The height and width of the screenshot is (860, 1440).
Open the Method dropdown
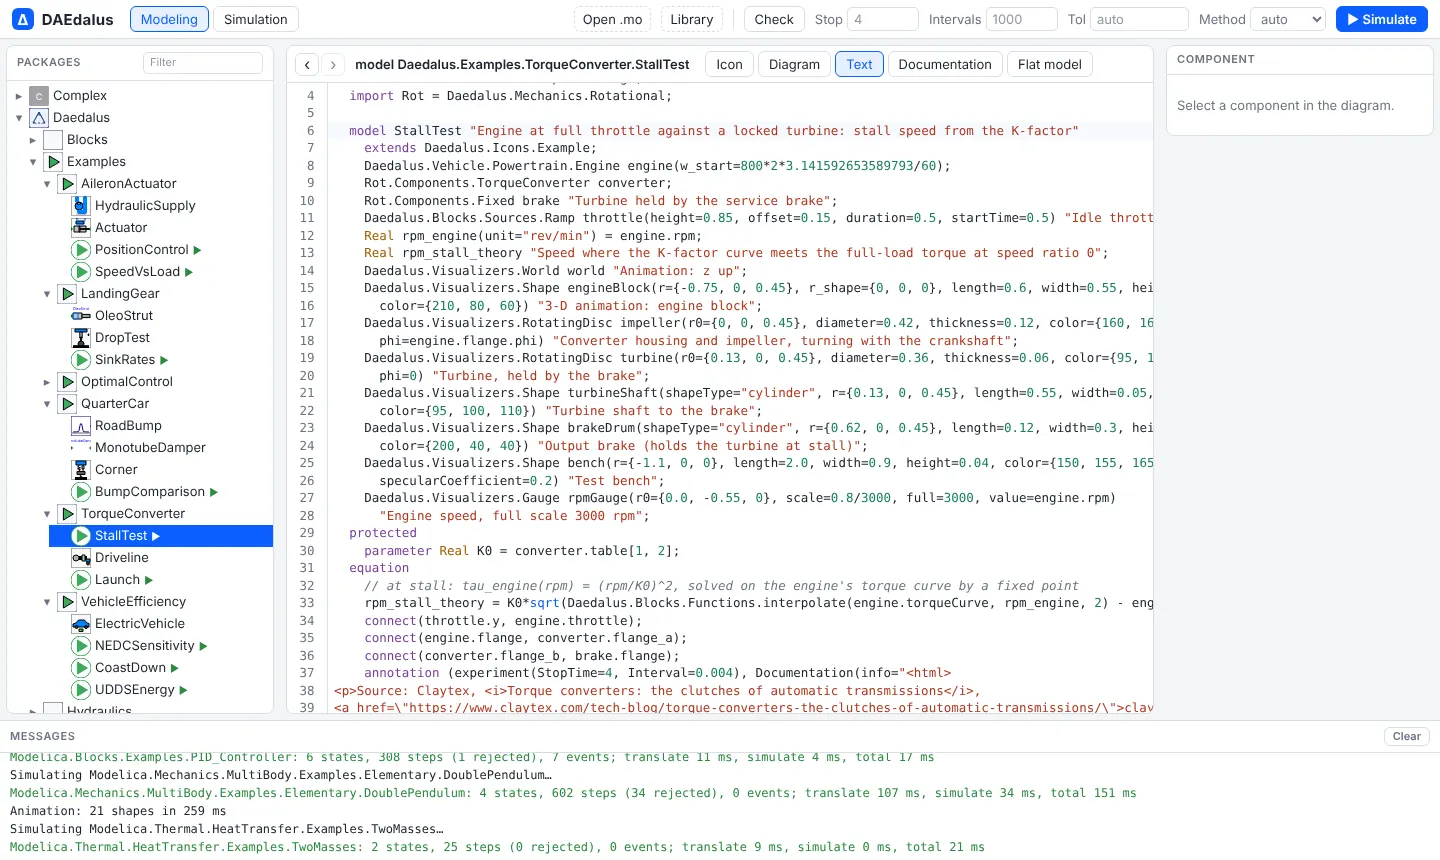pos(1288,19)
